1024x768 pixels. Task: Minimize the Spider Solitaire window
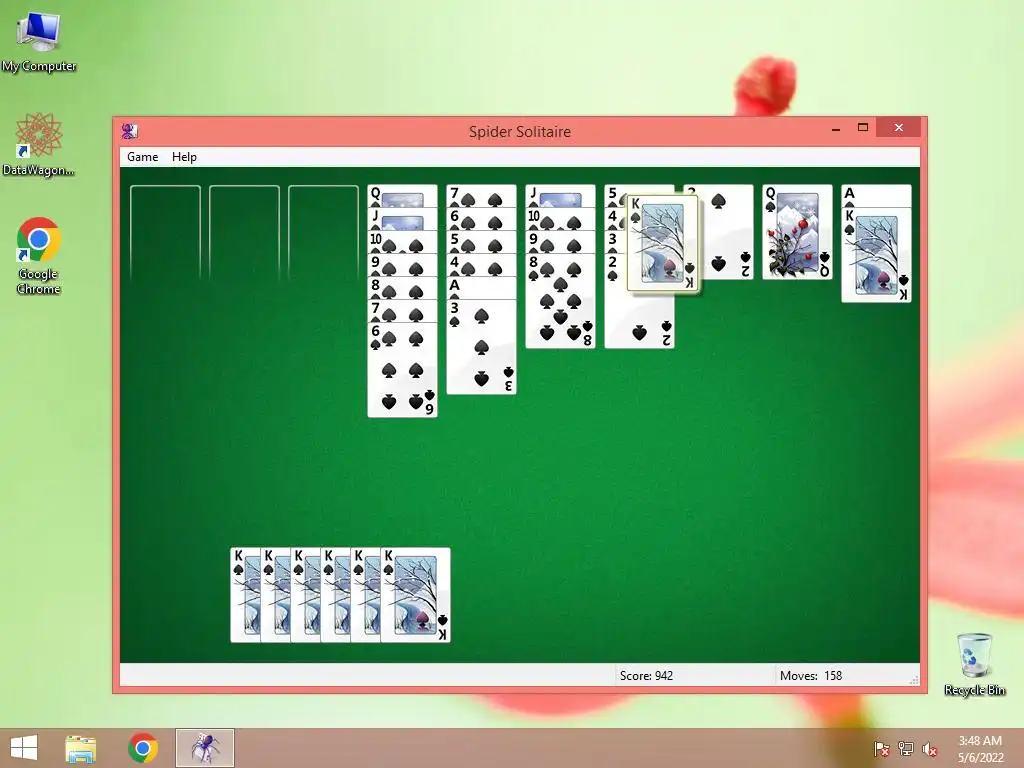tap(836, 128)
